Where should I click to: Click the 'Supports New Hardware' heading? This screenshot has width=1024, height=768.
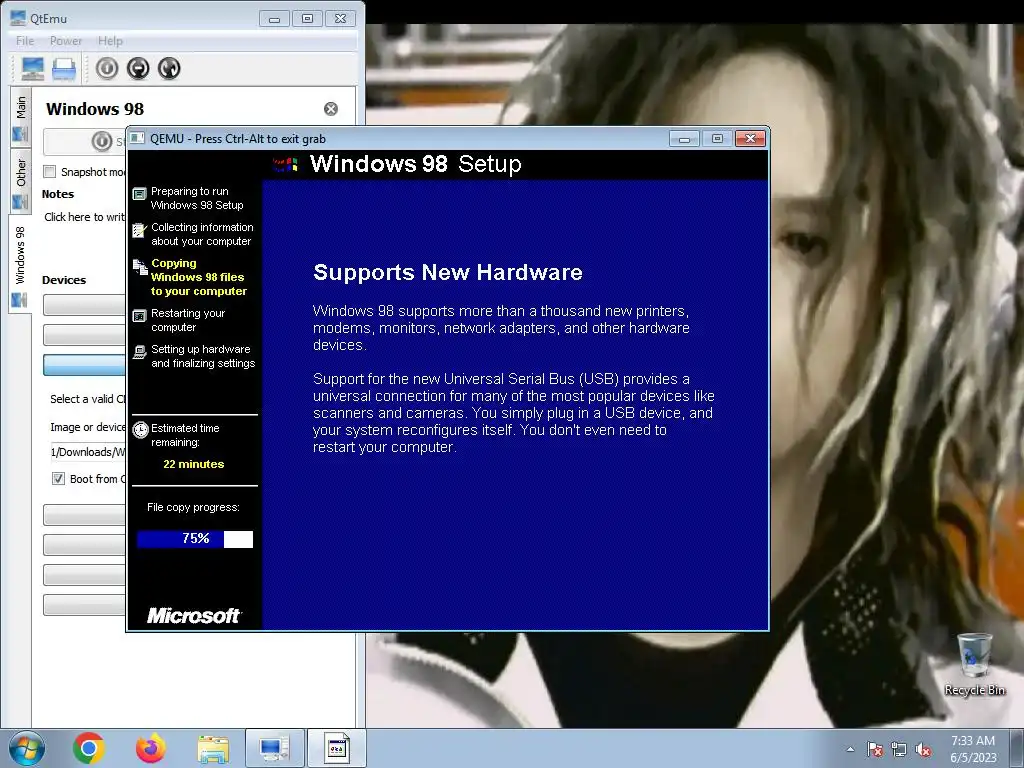(447, 272)
